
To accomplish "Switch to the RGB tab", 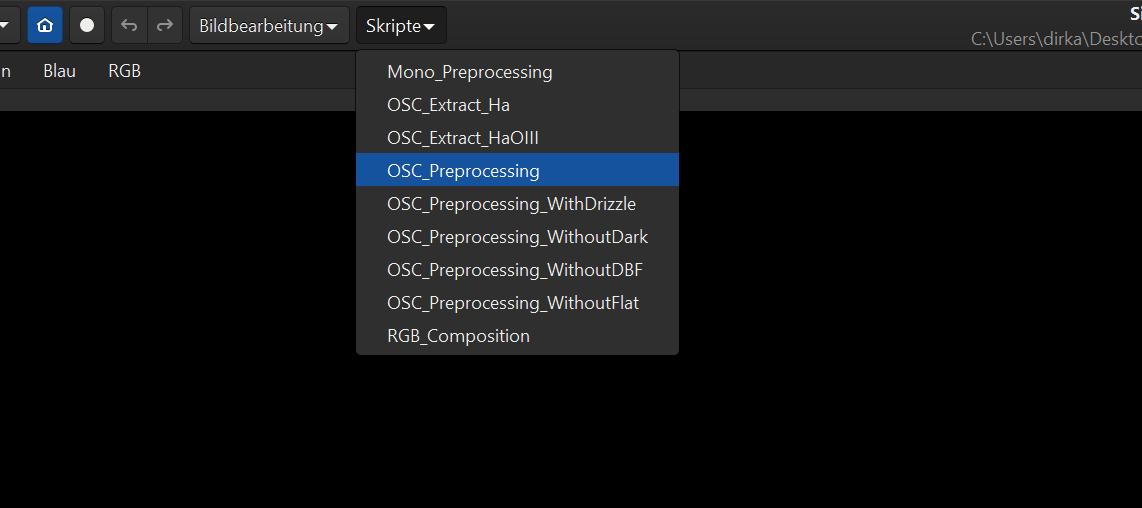I will click(125, 71).
